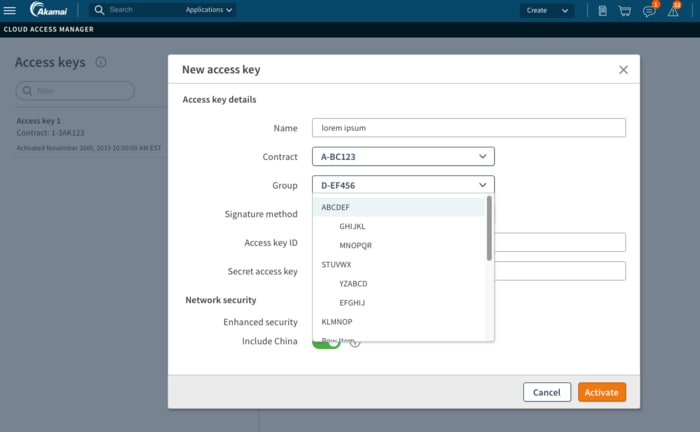Click the Name input field

click(468, 128)
